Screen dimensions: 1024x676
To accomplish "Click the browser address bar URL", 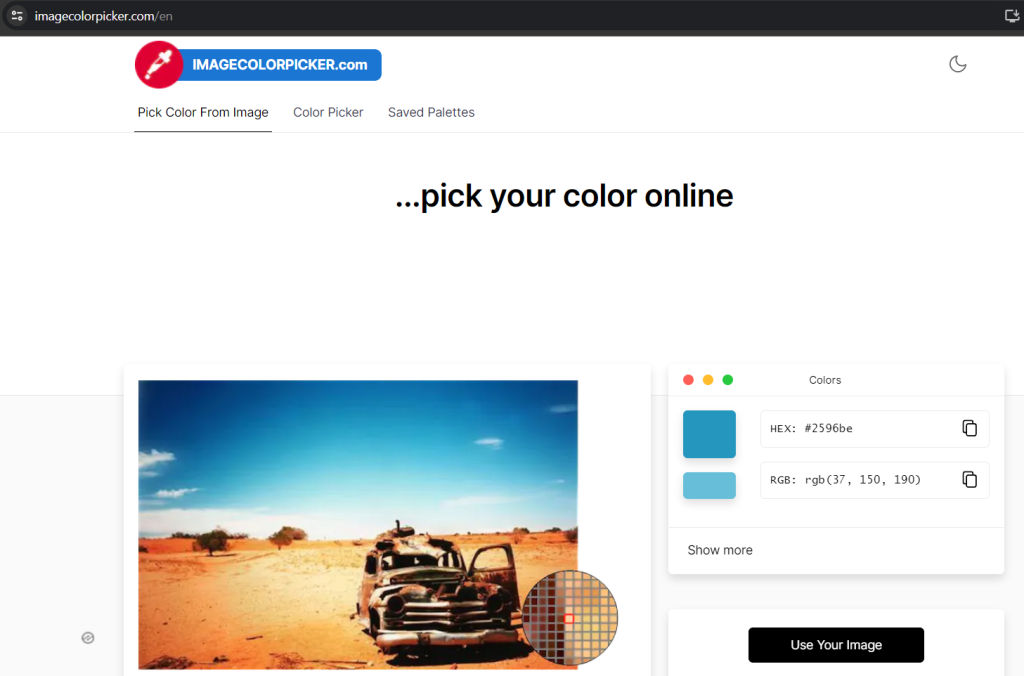I will (x=103, y=16).
